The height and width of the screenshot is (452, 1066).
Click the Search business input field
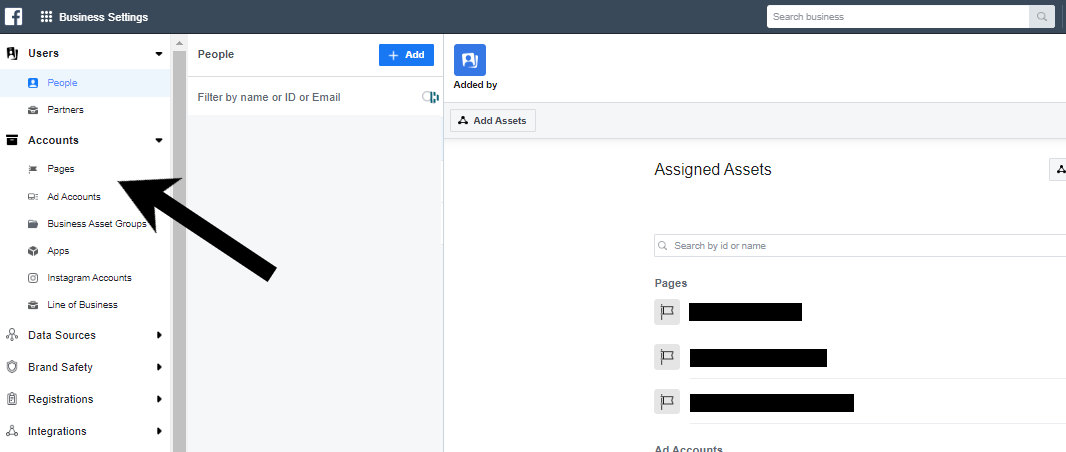[898, 17]
